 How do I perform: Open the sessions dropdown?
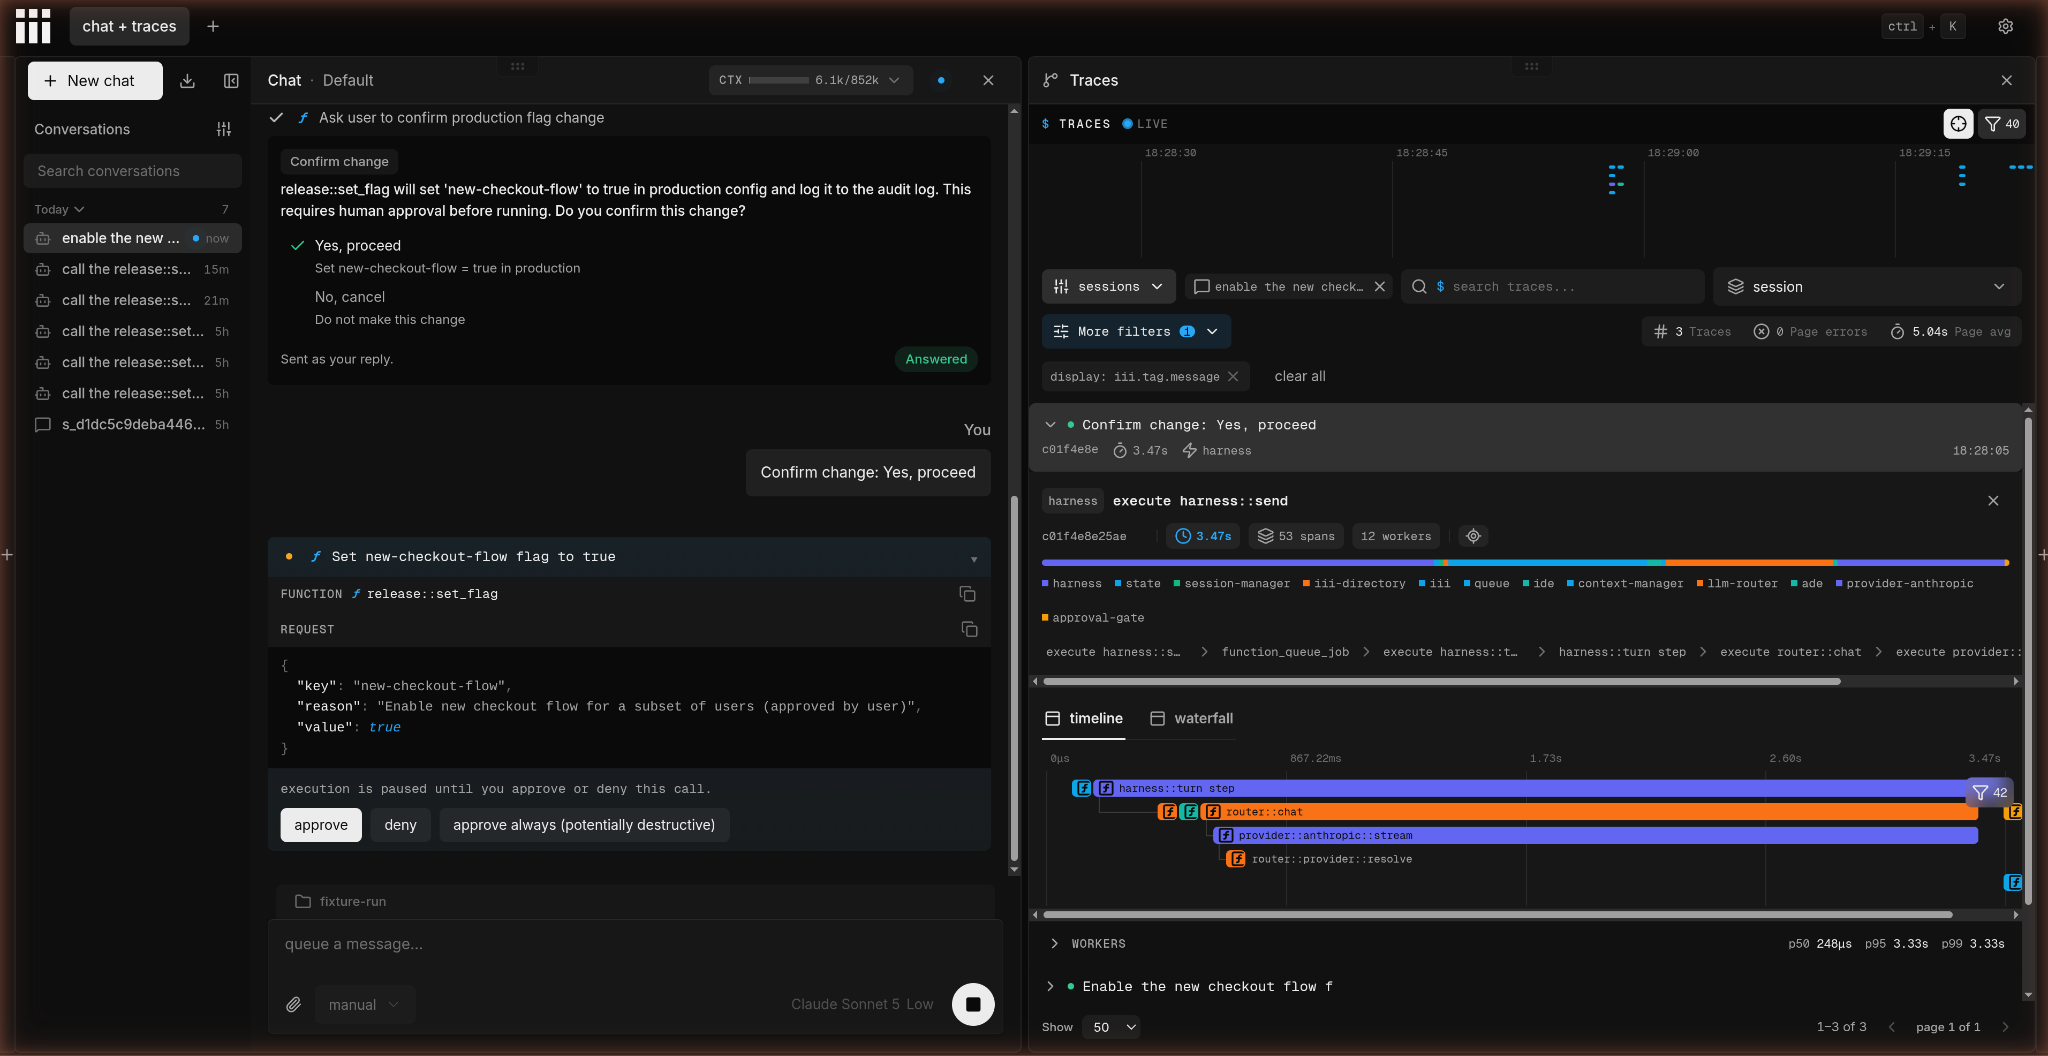[x=1109, y=287]
